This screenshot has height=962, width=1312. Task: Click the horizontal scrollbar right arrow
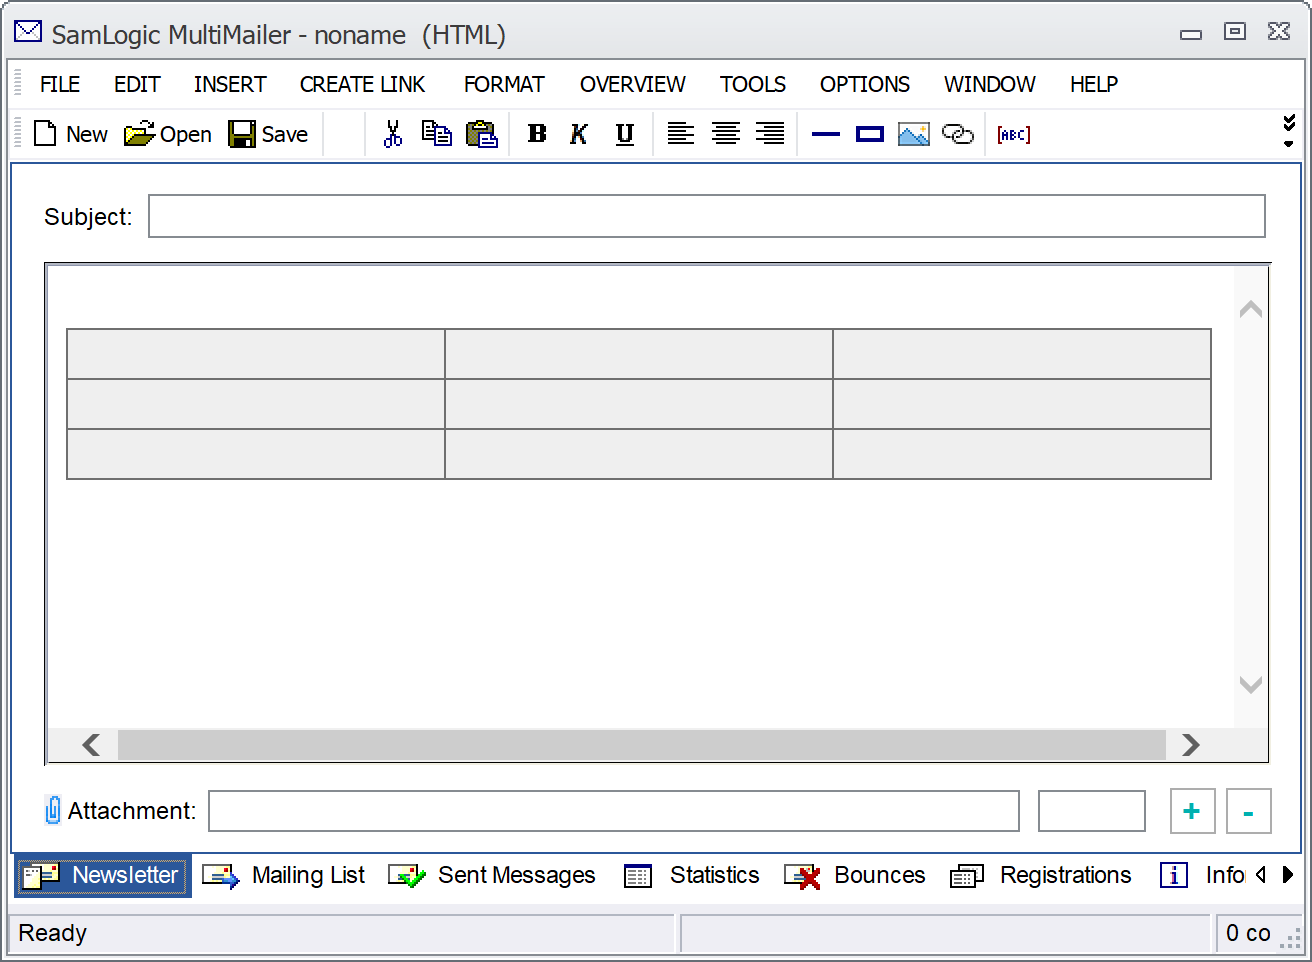[x=1190, y=745]
